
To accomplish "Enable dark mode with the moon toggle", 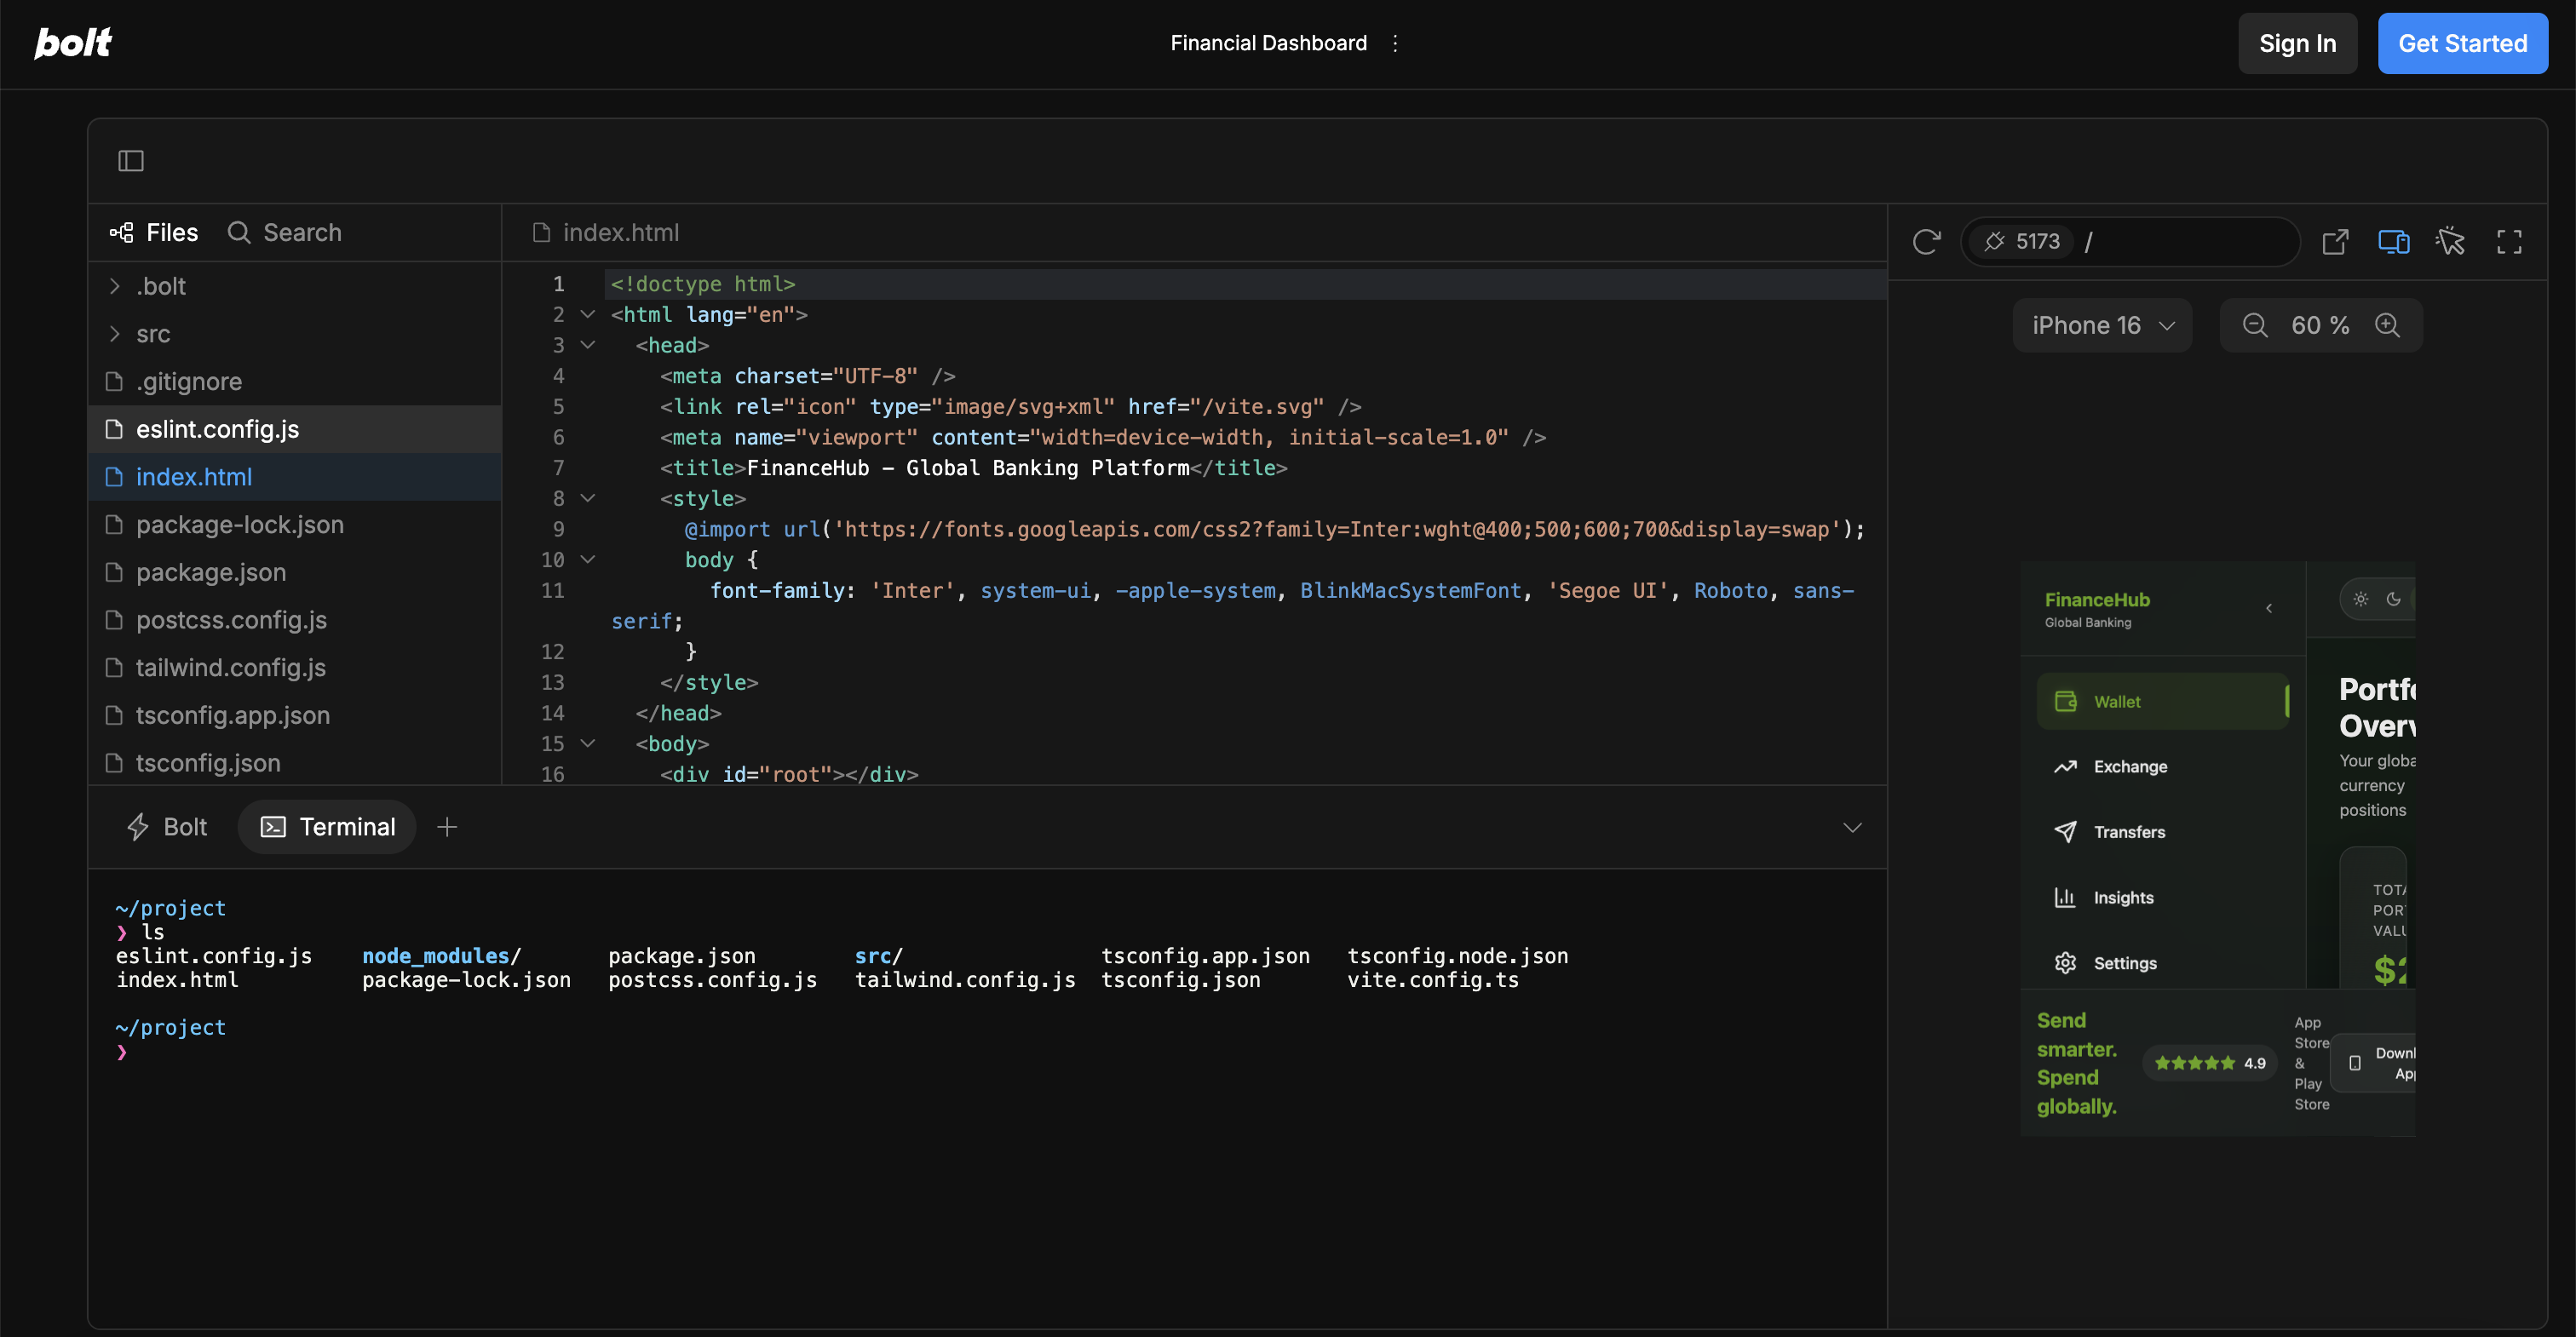I will (x=2394, y=600).
